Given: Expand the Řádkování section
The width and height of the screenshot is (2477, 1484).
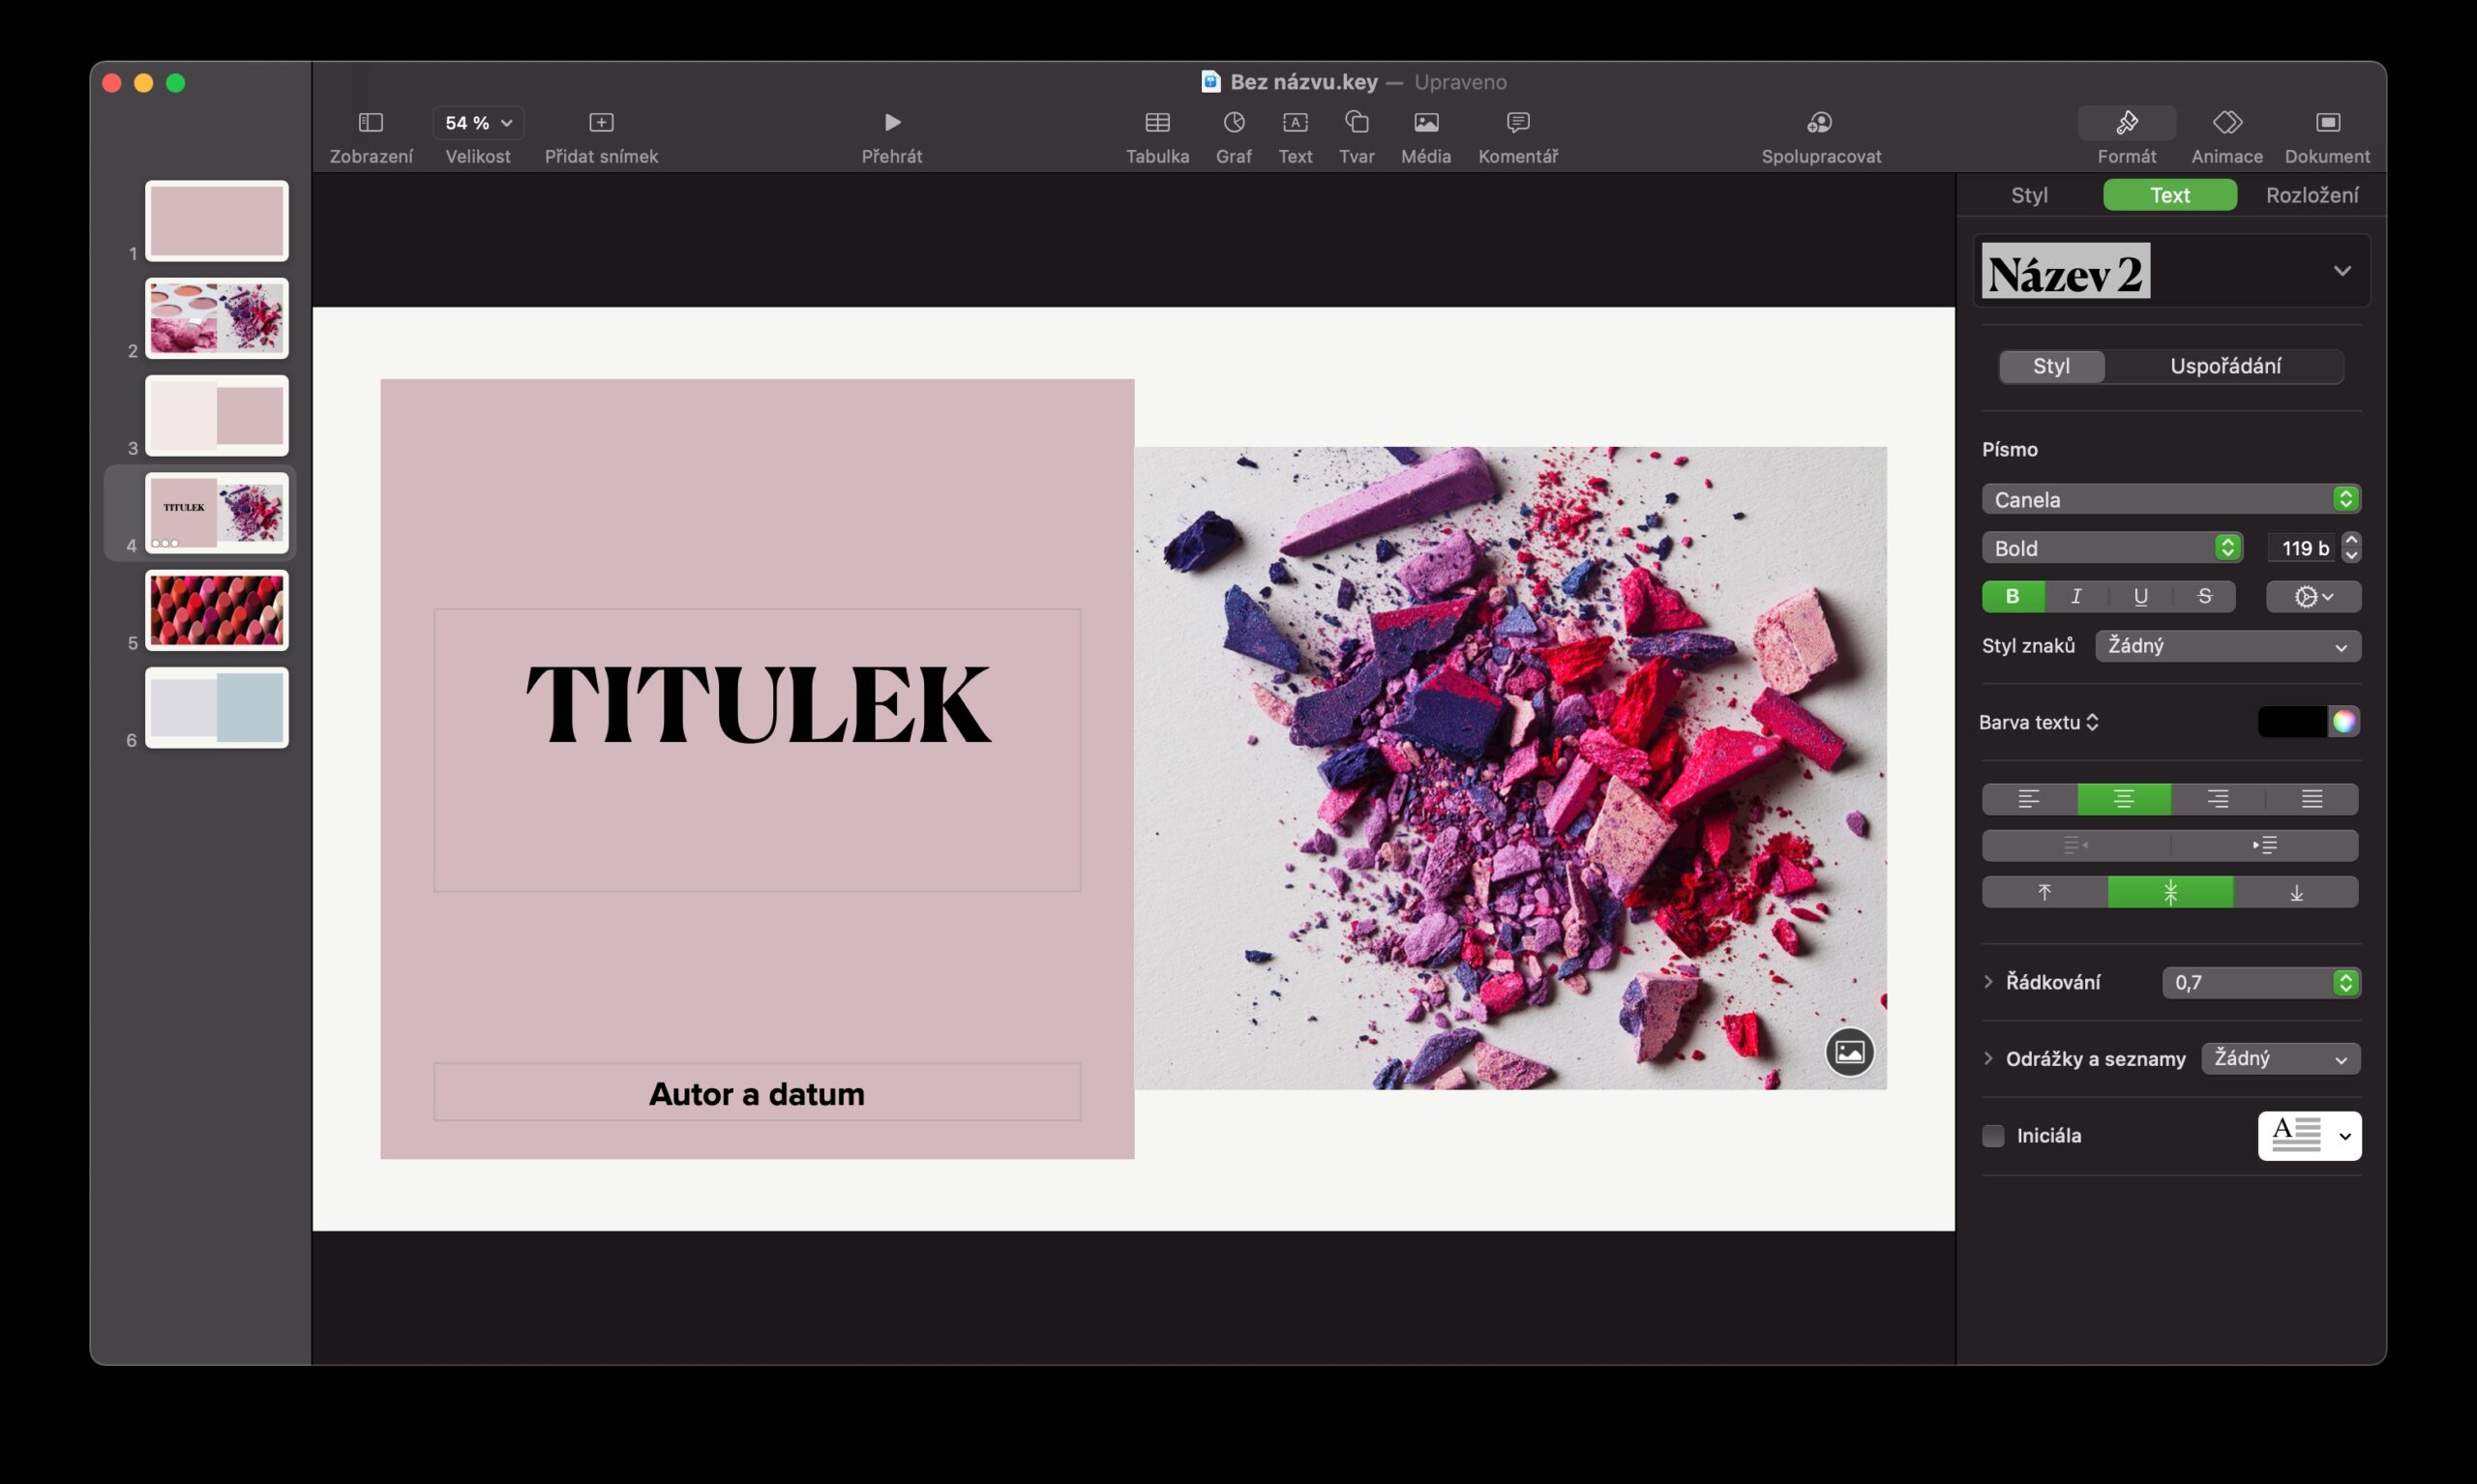Looking at the screenshot, I should pos(1988,982).
